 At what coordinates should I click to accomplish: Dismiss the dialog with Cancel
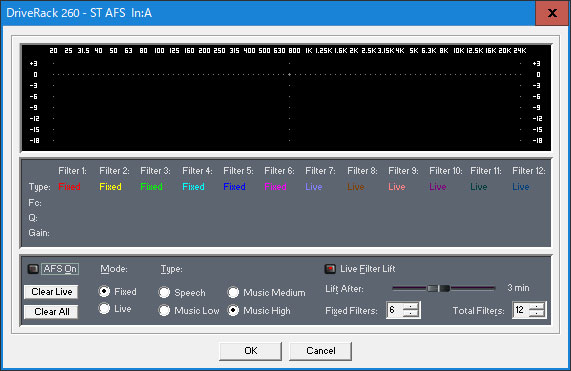pyautogui.click(x=320, y=351)
